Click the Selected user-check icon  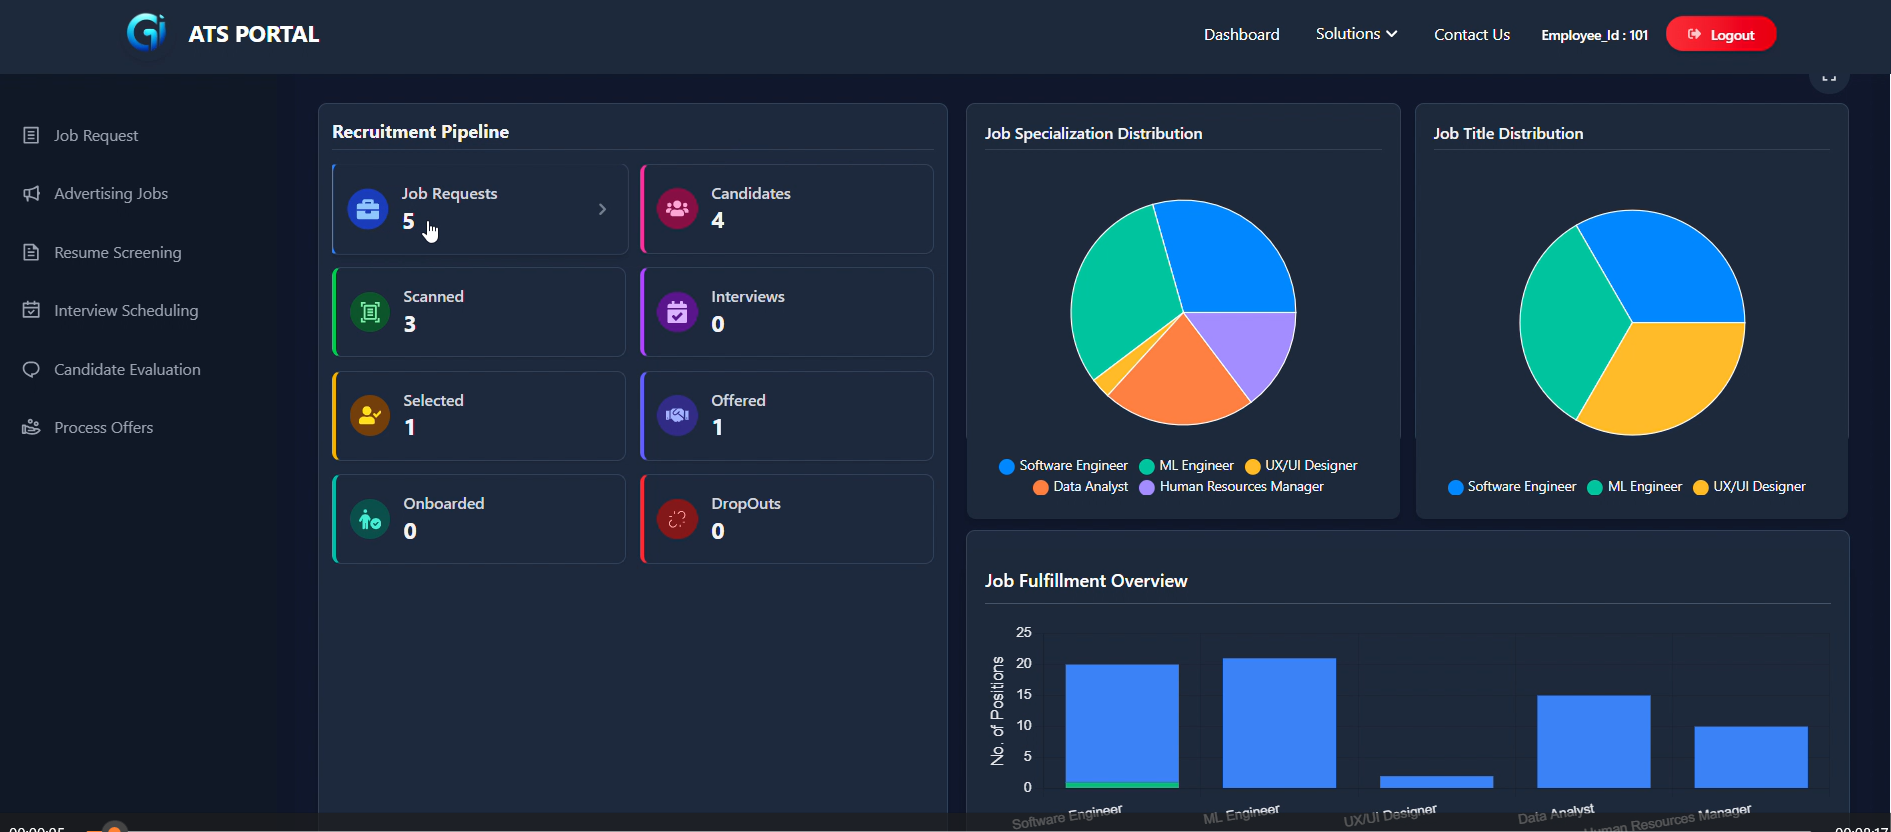(370, 415)
